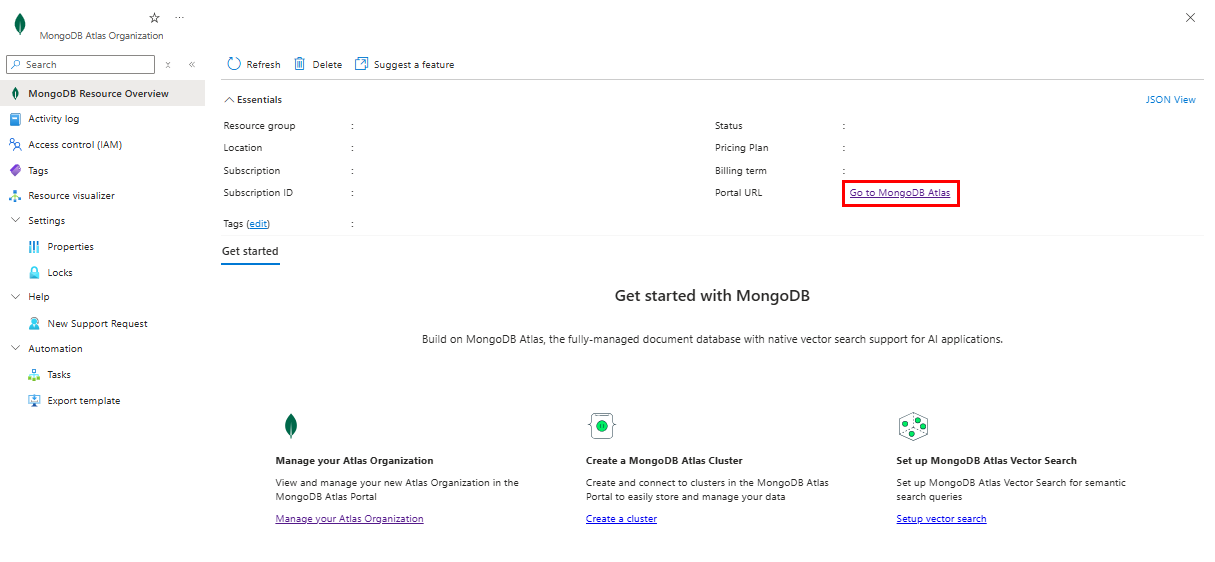Click the New Support Request icon
This screenshot has height=562, width=1215.
34,323
